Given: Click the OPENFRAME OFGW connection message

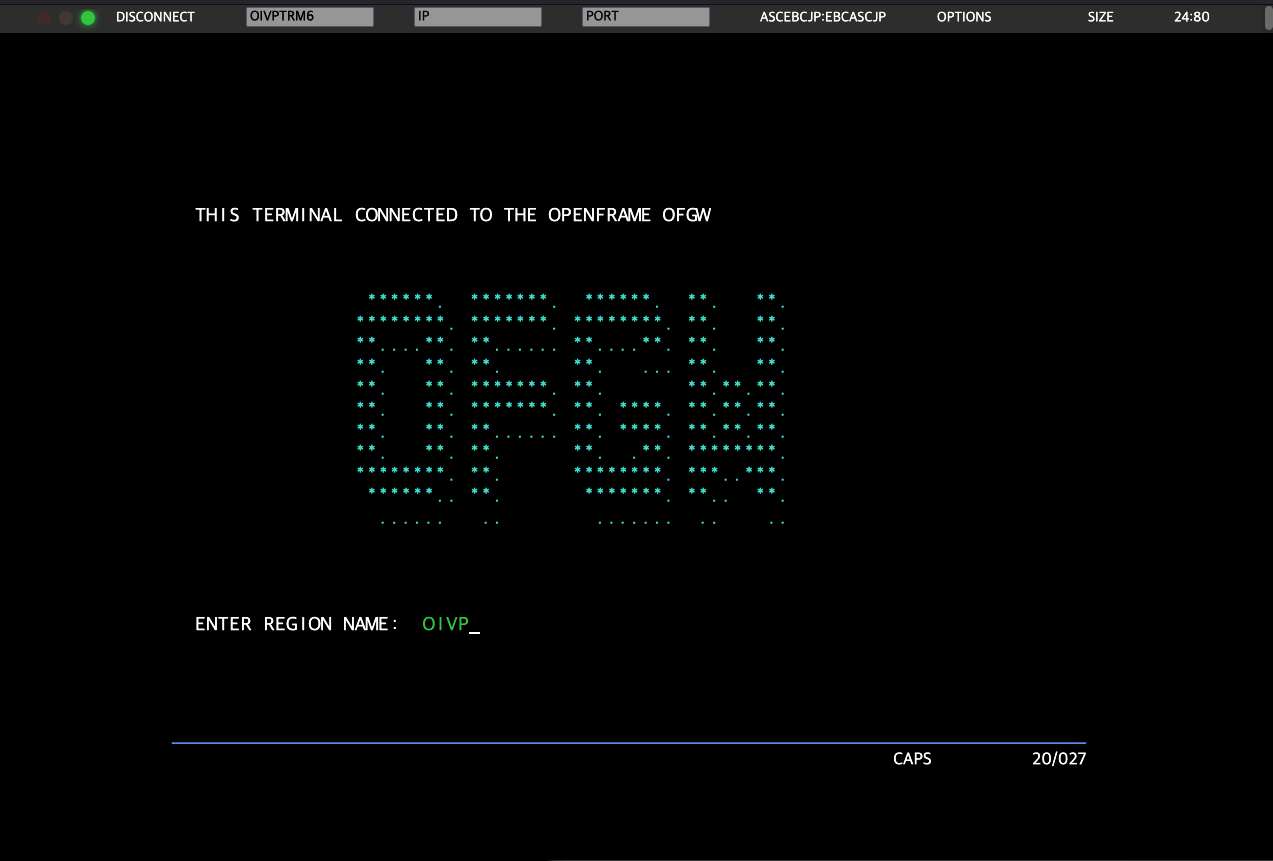Looking at the screenshot, I should click(452, 215).
